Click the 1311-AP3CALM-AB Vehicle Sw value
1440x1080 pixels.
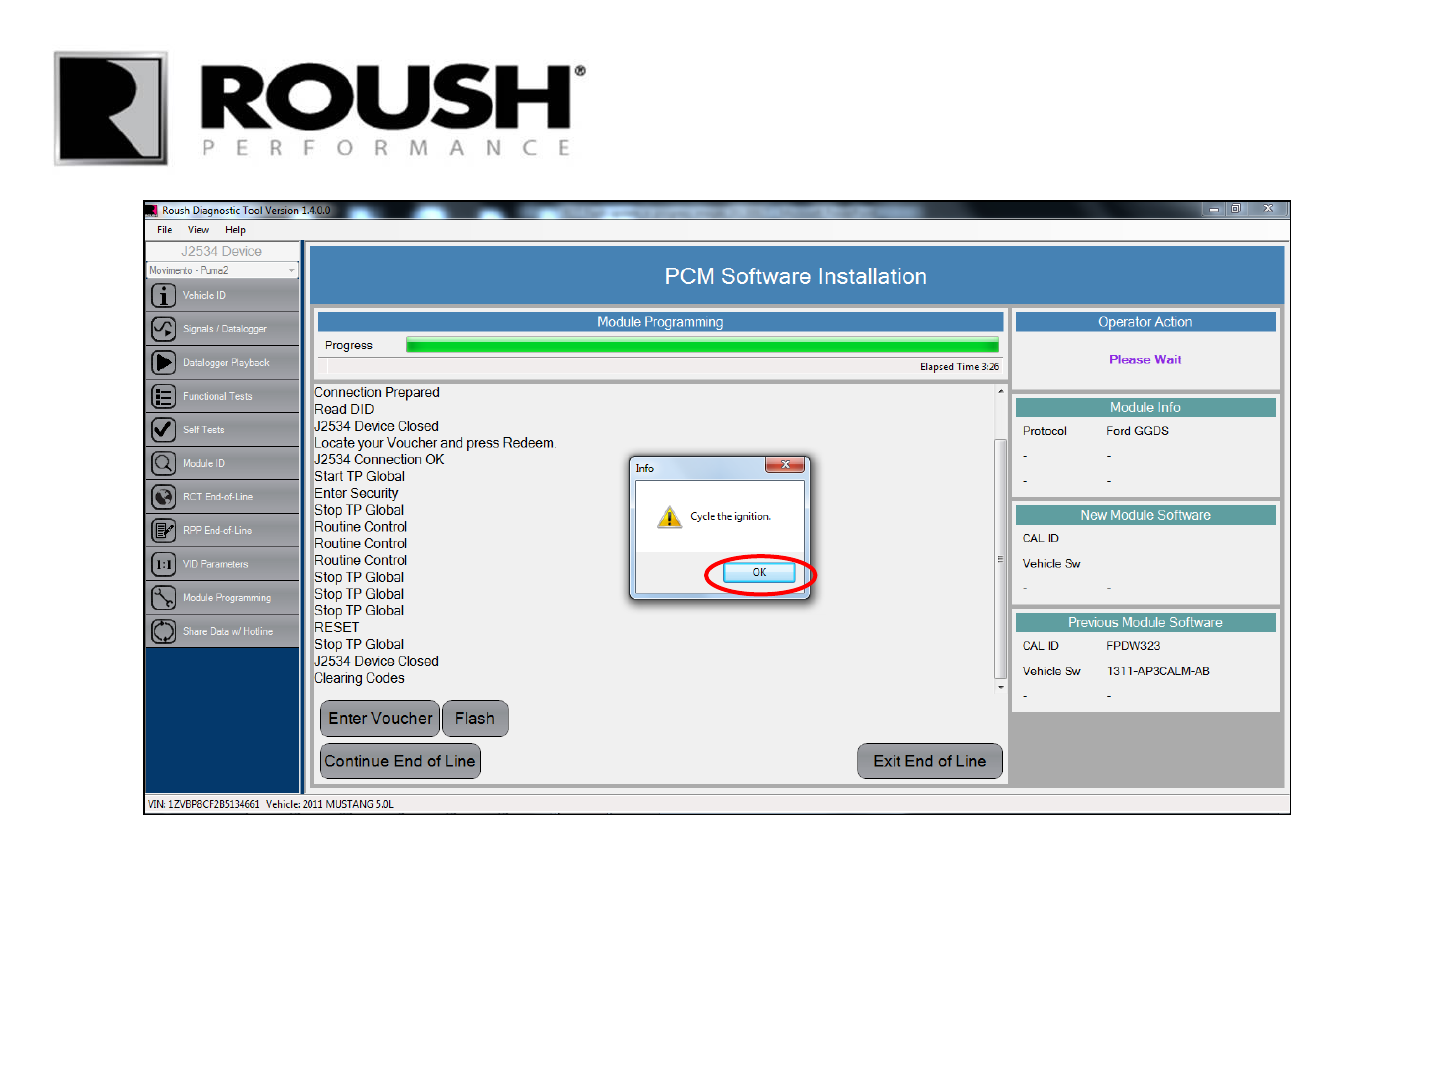[1158, 672]
